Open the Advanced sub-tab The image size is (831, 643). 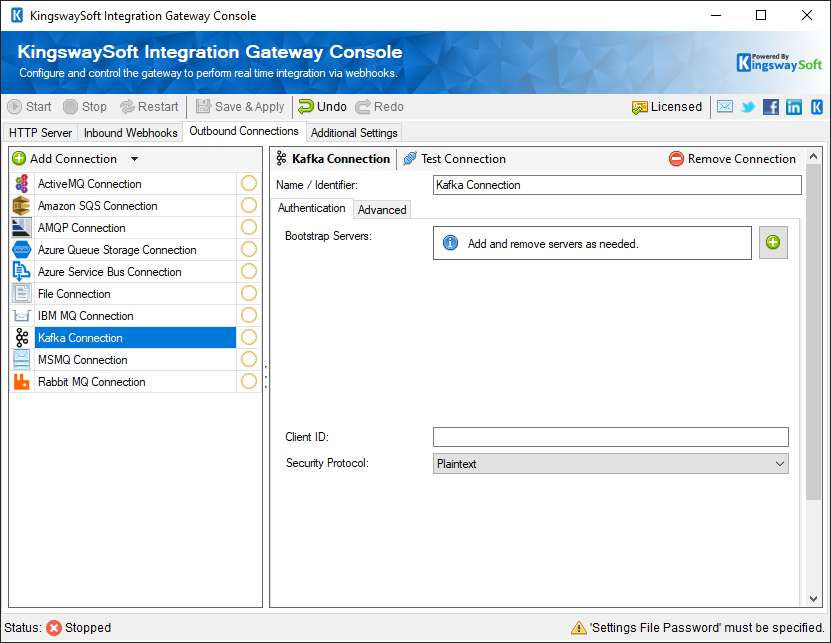point(382,210)
